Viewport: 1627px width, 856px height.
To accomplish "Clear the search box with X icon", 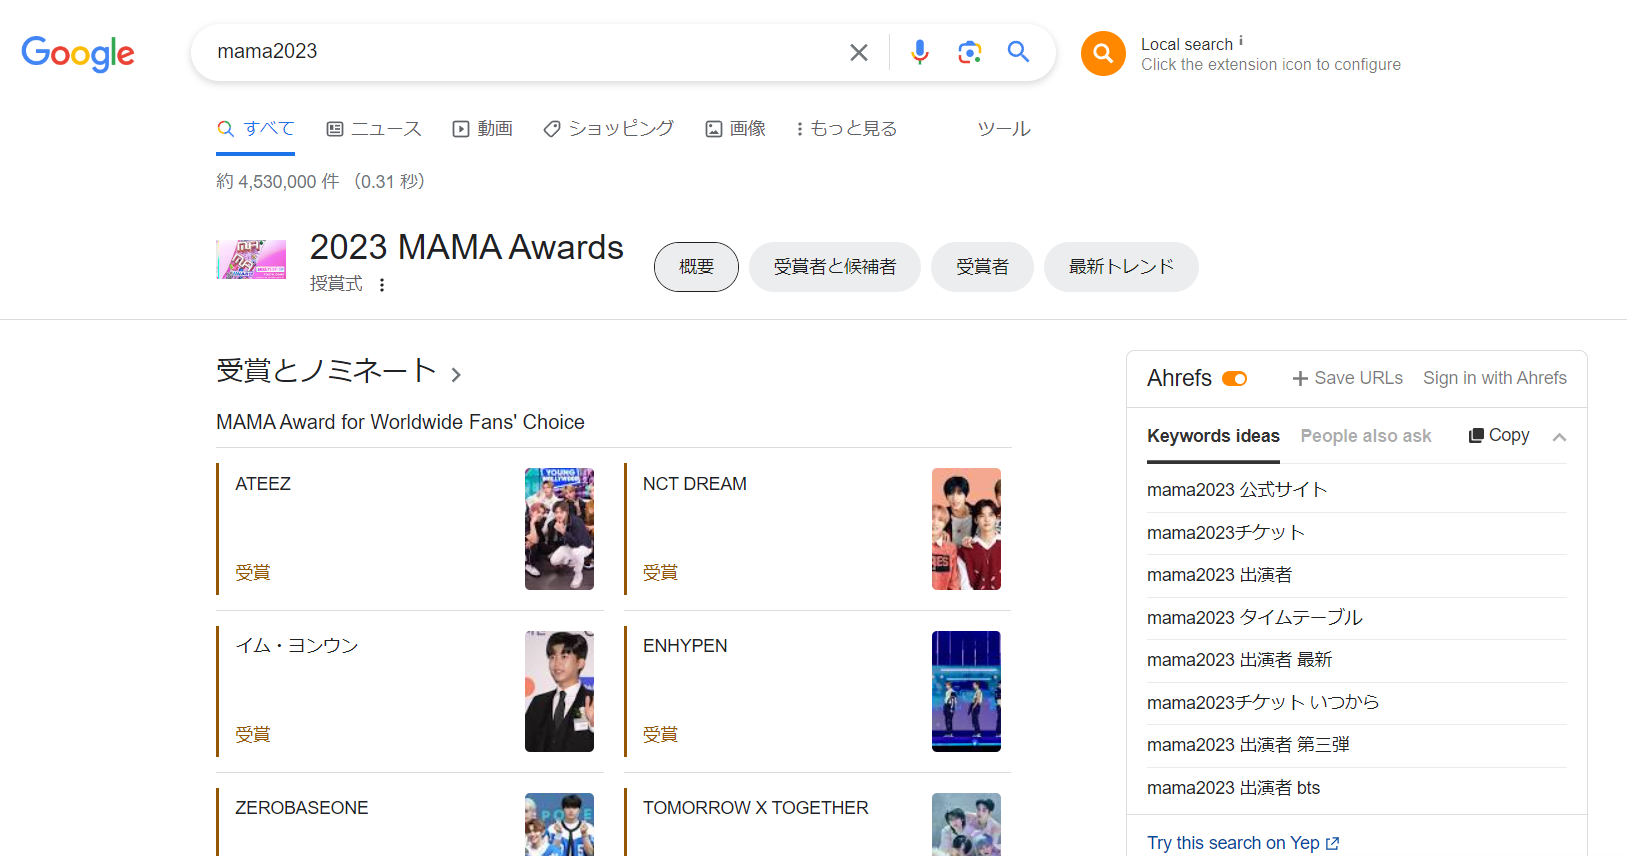I will click(x=859, y=52).
